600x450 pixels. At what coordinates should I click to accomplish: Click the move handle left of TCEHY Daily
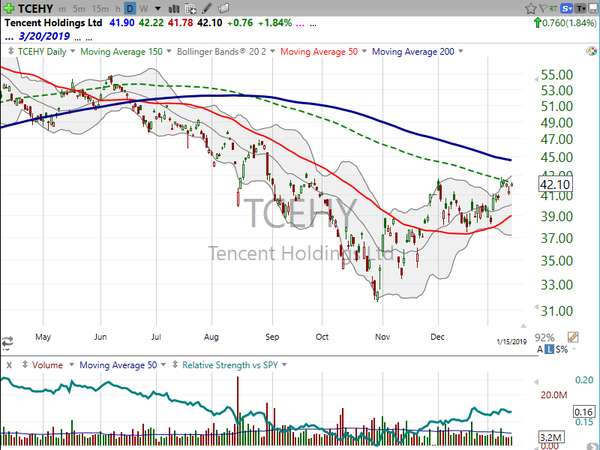[11, 51]
